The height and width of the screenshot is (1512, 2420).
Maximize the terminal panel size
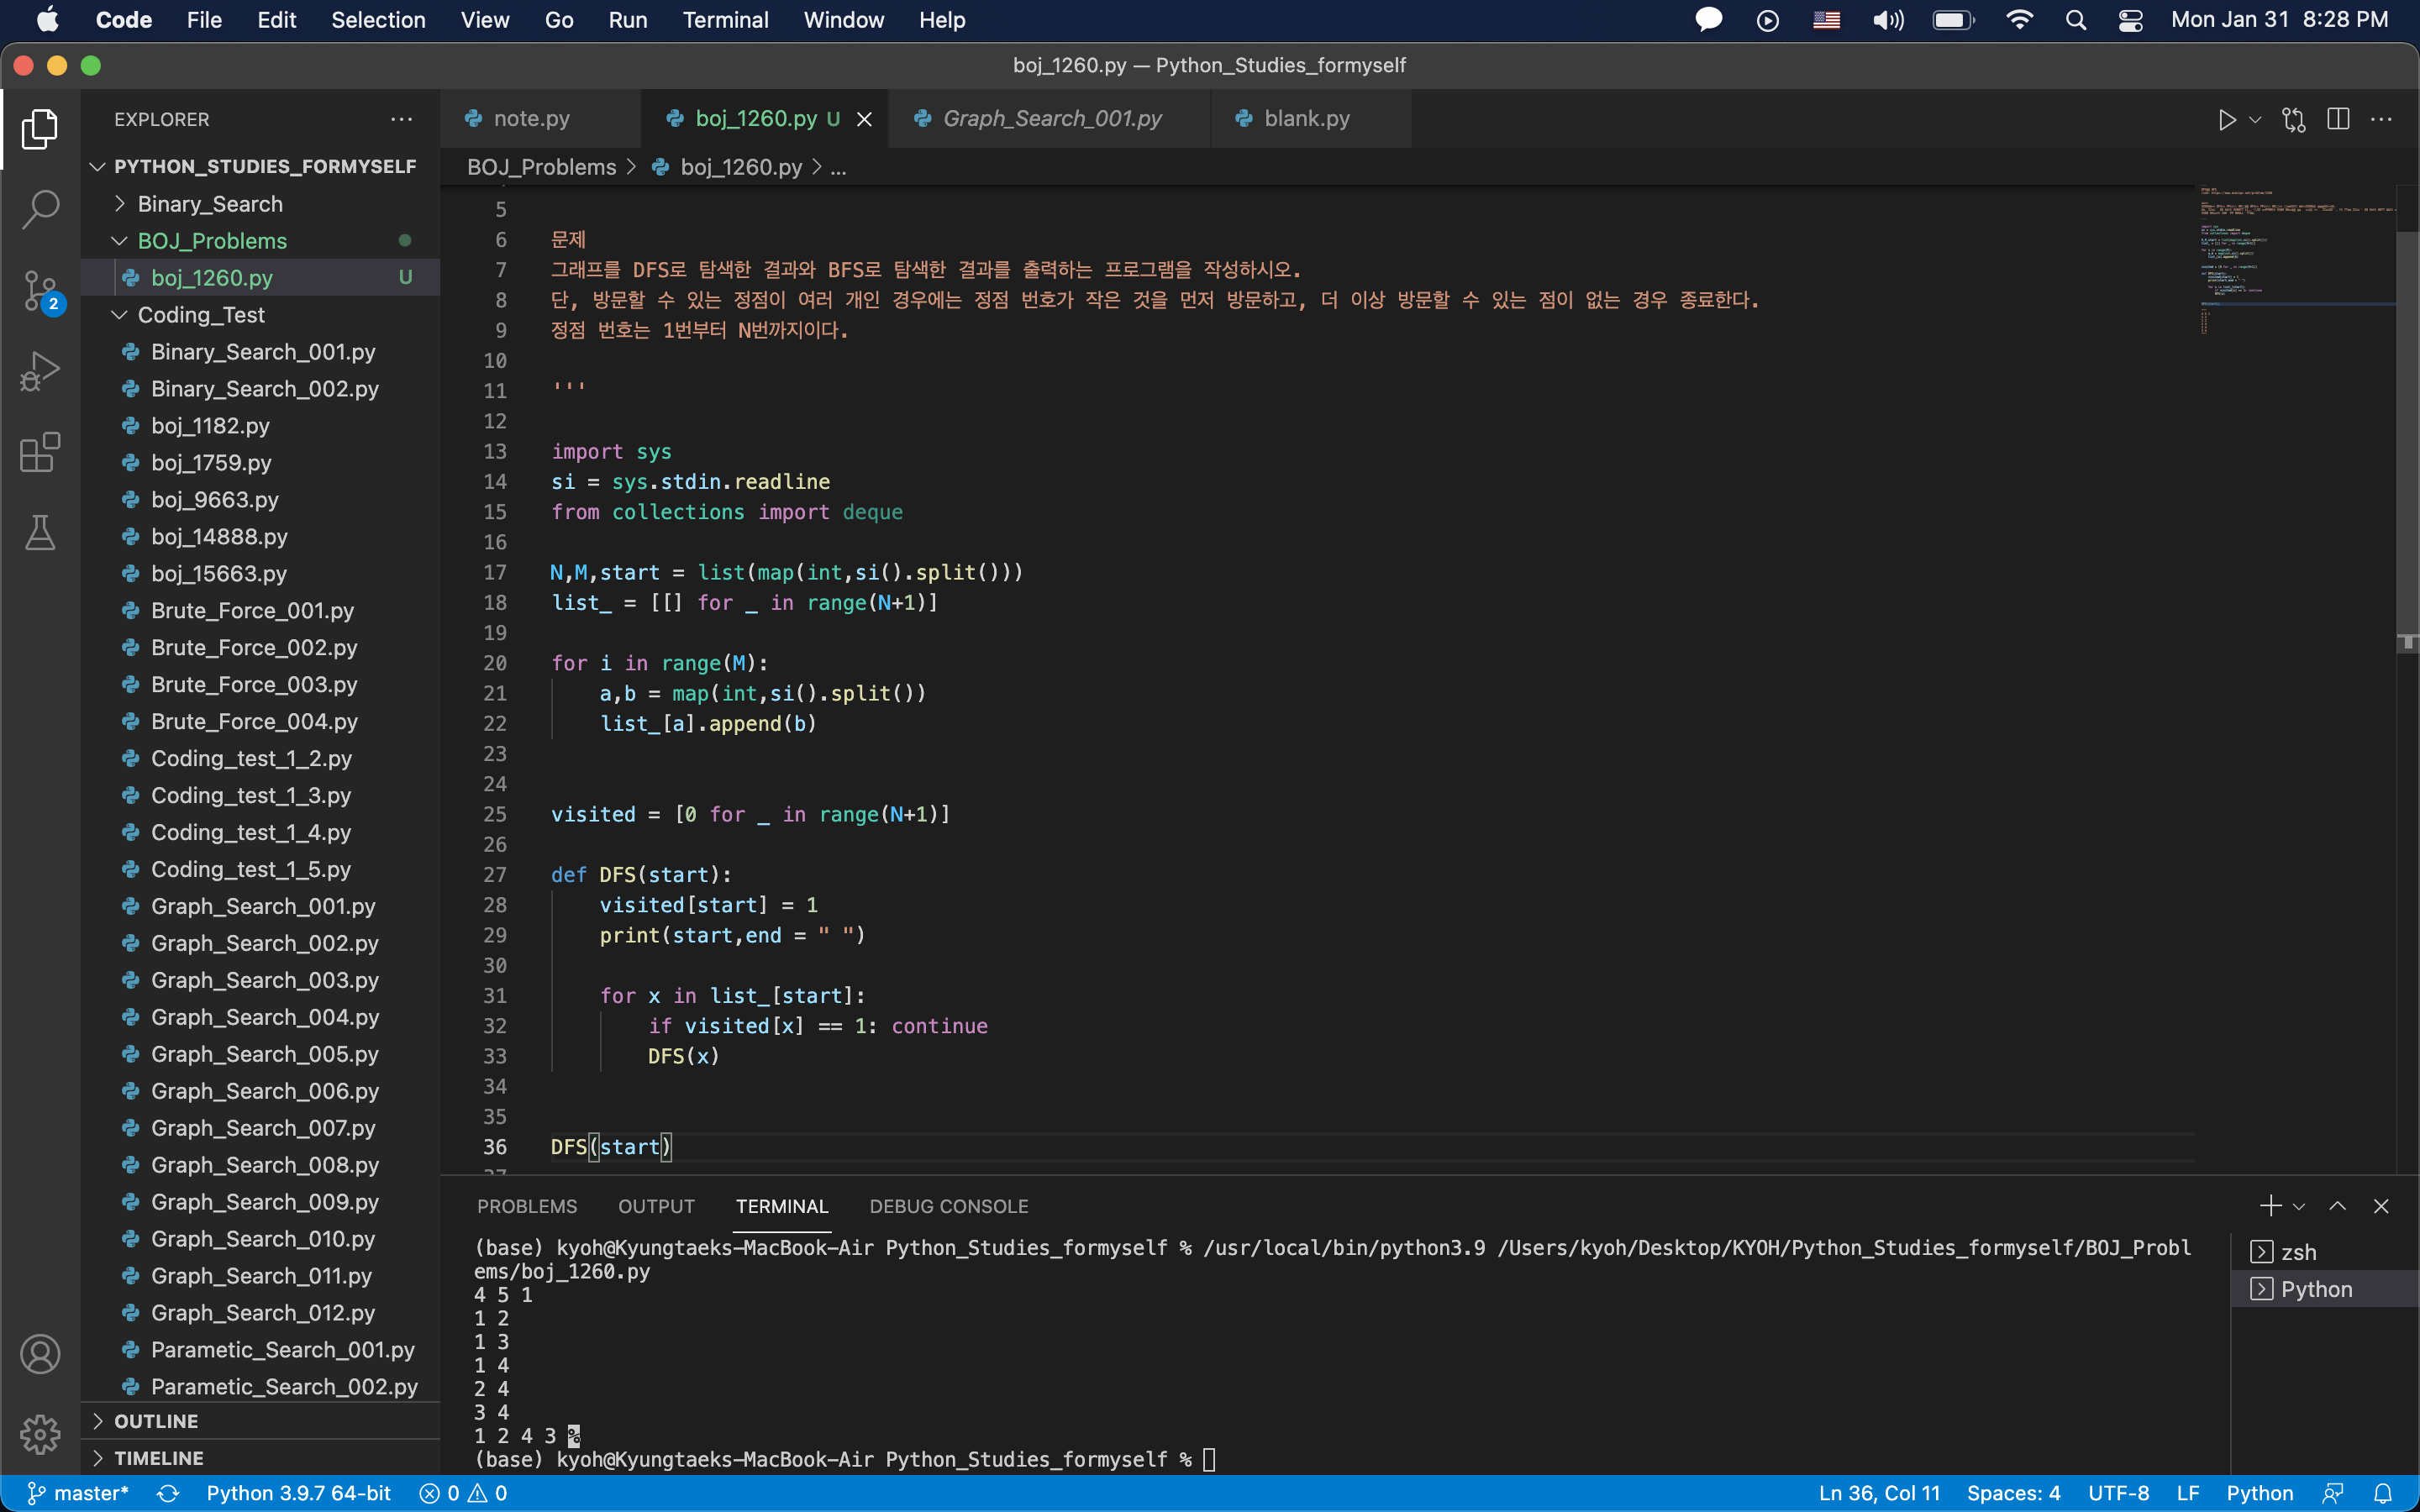2337,1206
